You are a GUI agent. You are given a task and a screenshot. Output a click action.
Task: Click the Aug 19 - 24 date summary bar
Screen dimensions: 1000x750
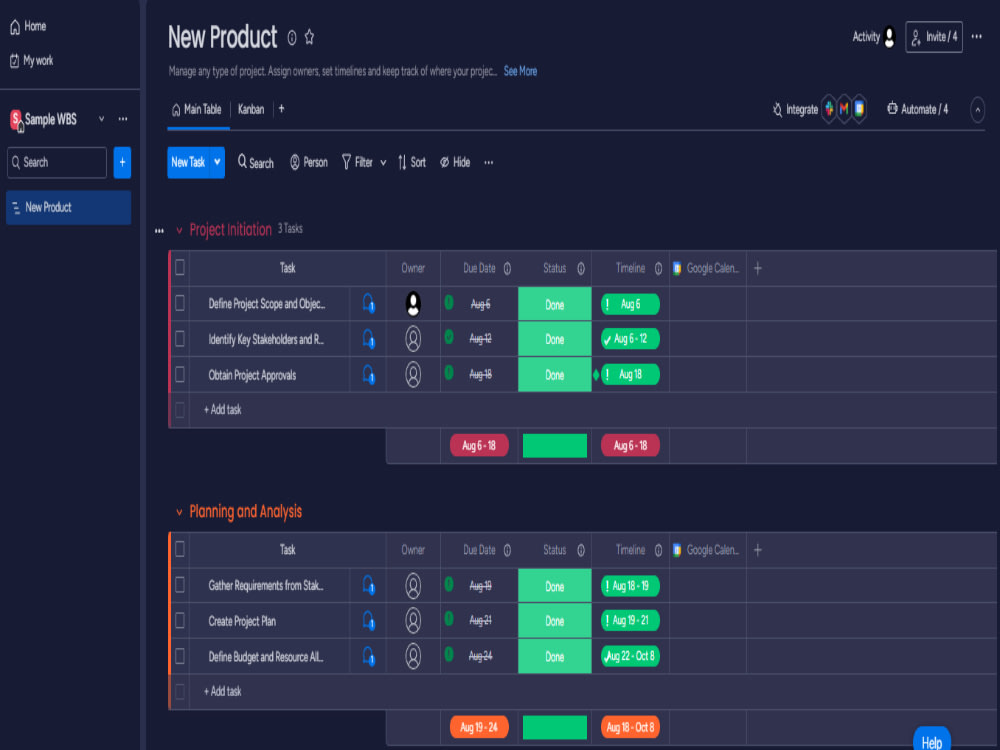tap(479, 727)
